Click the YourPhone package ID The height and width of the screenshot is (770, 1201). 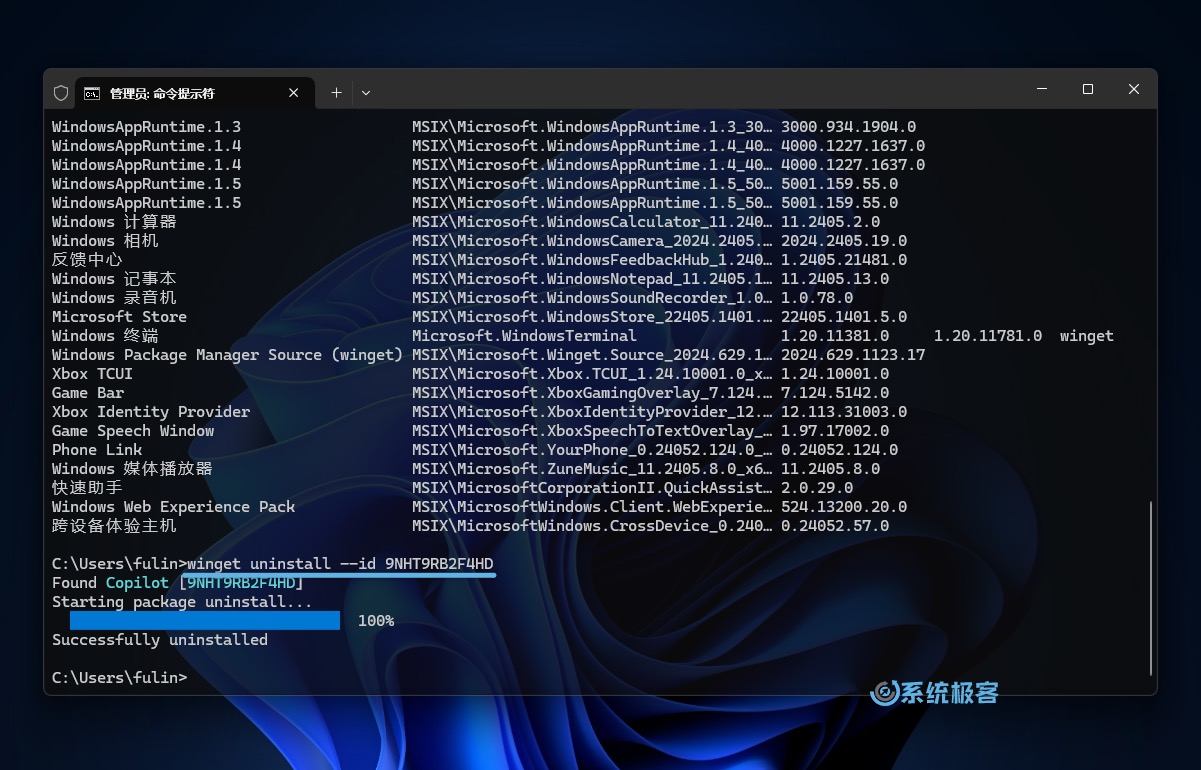coord(592,450)
